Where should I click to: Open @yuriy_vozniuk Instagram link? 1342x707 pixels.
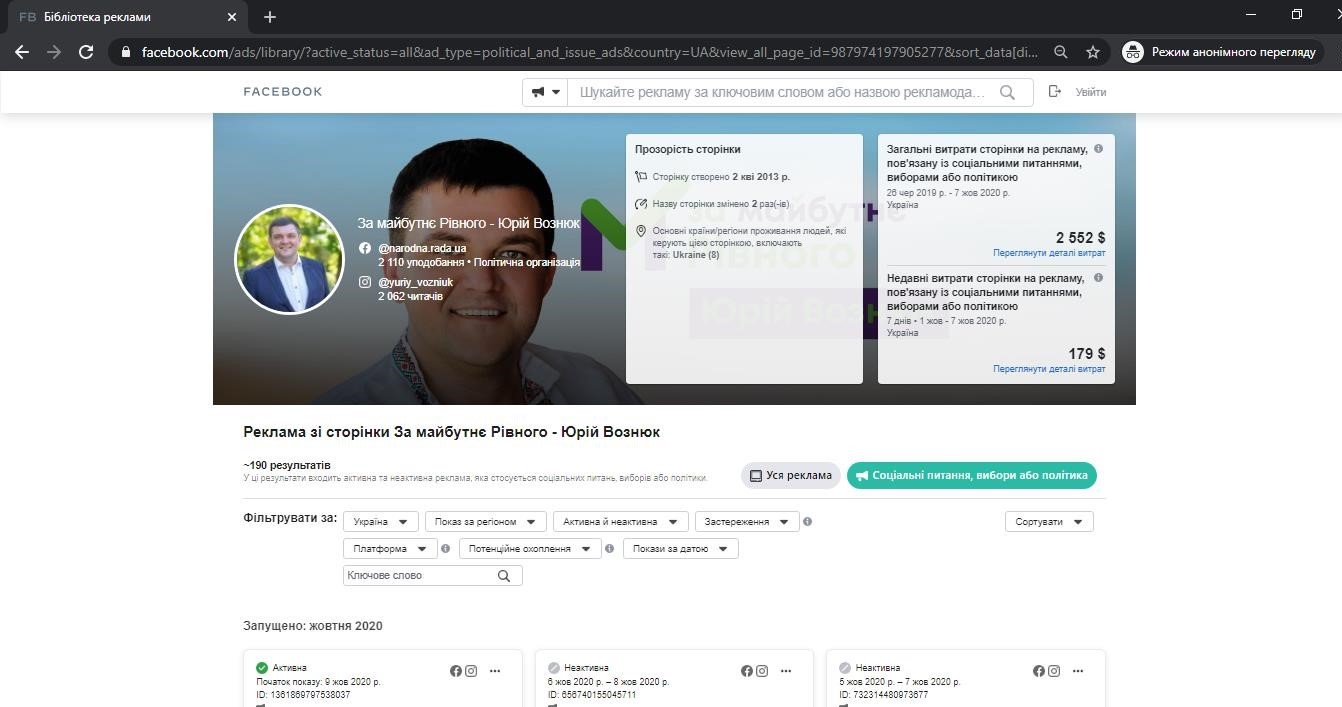coord(415,282)
